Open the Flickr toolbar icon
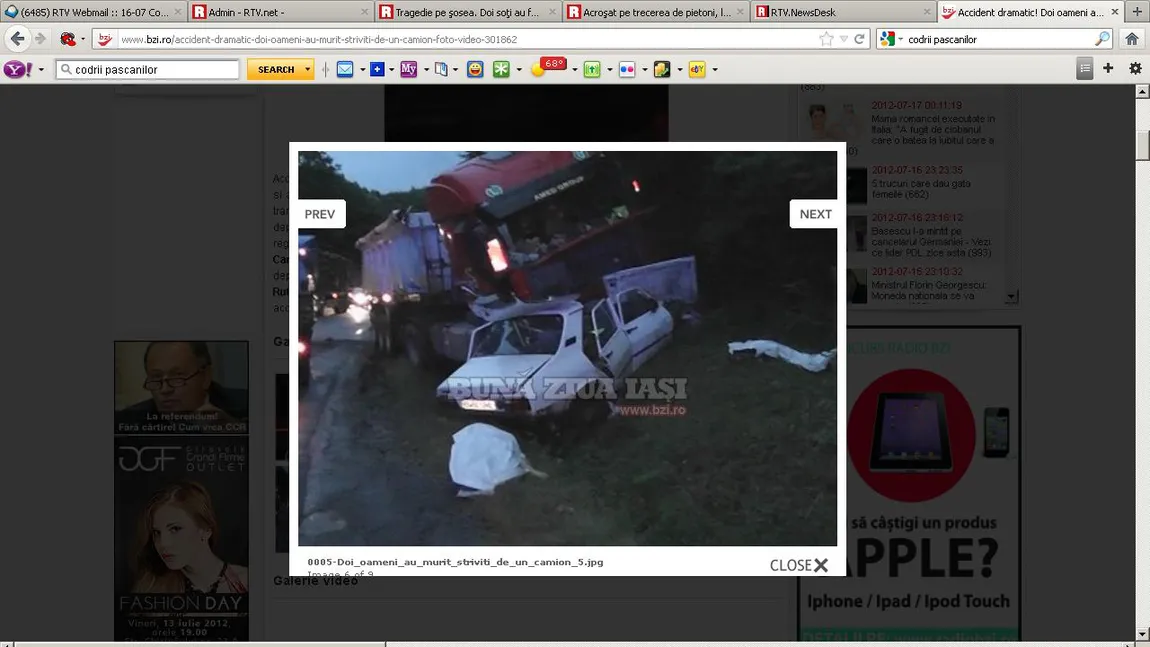 point(627,69)
